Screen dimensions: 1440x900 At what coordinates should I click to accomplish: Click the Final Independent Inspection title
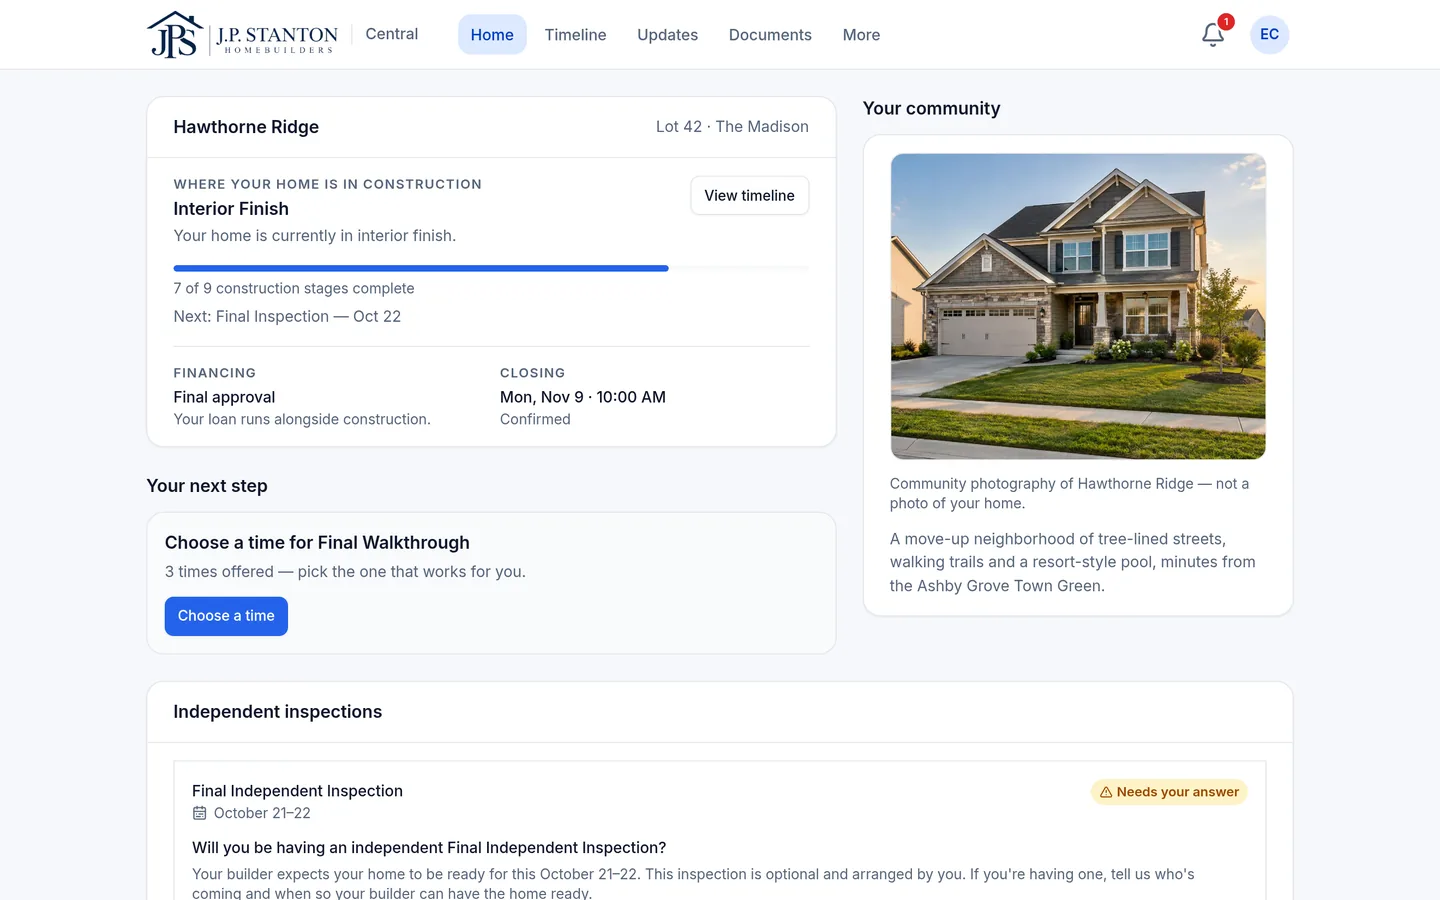(x=297, y=791)
